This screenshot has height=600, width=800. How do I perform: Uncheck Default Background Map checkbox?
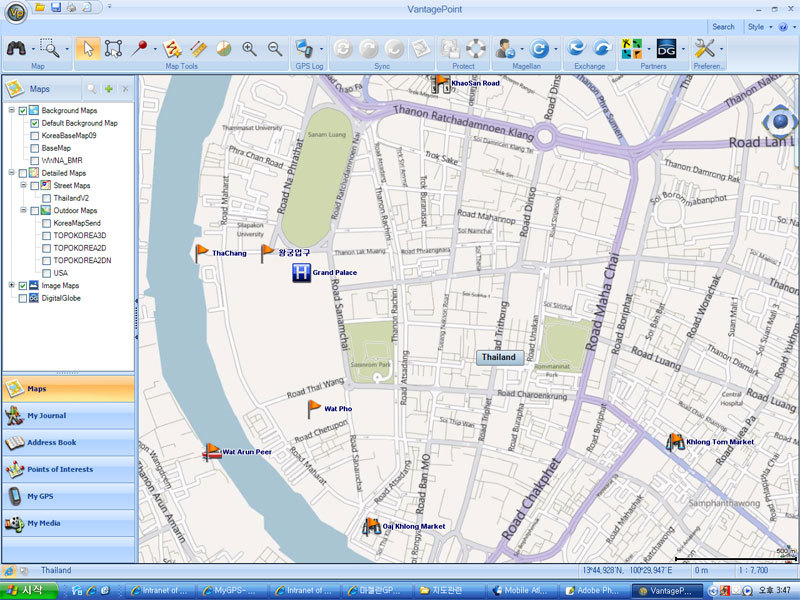(x=35, y=123)
